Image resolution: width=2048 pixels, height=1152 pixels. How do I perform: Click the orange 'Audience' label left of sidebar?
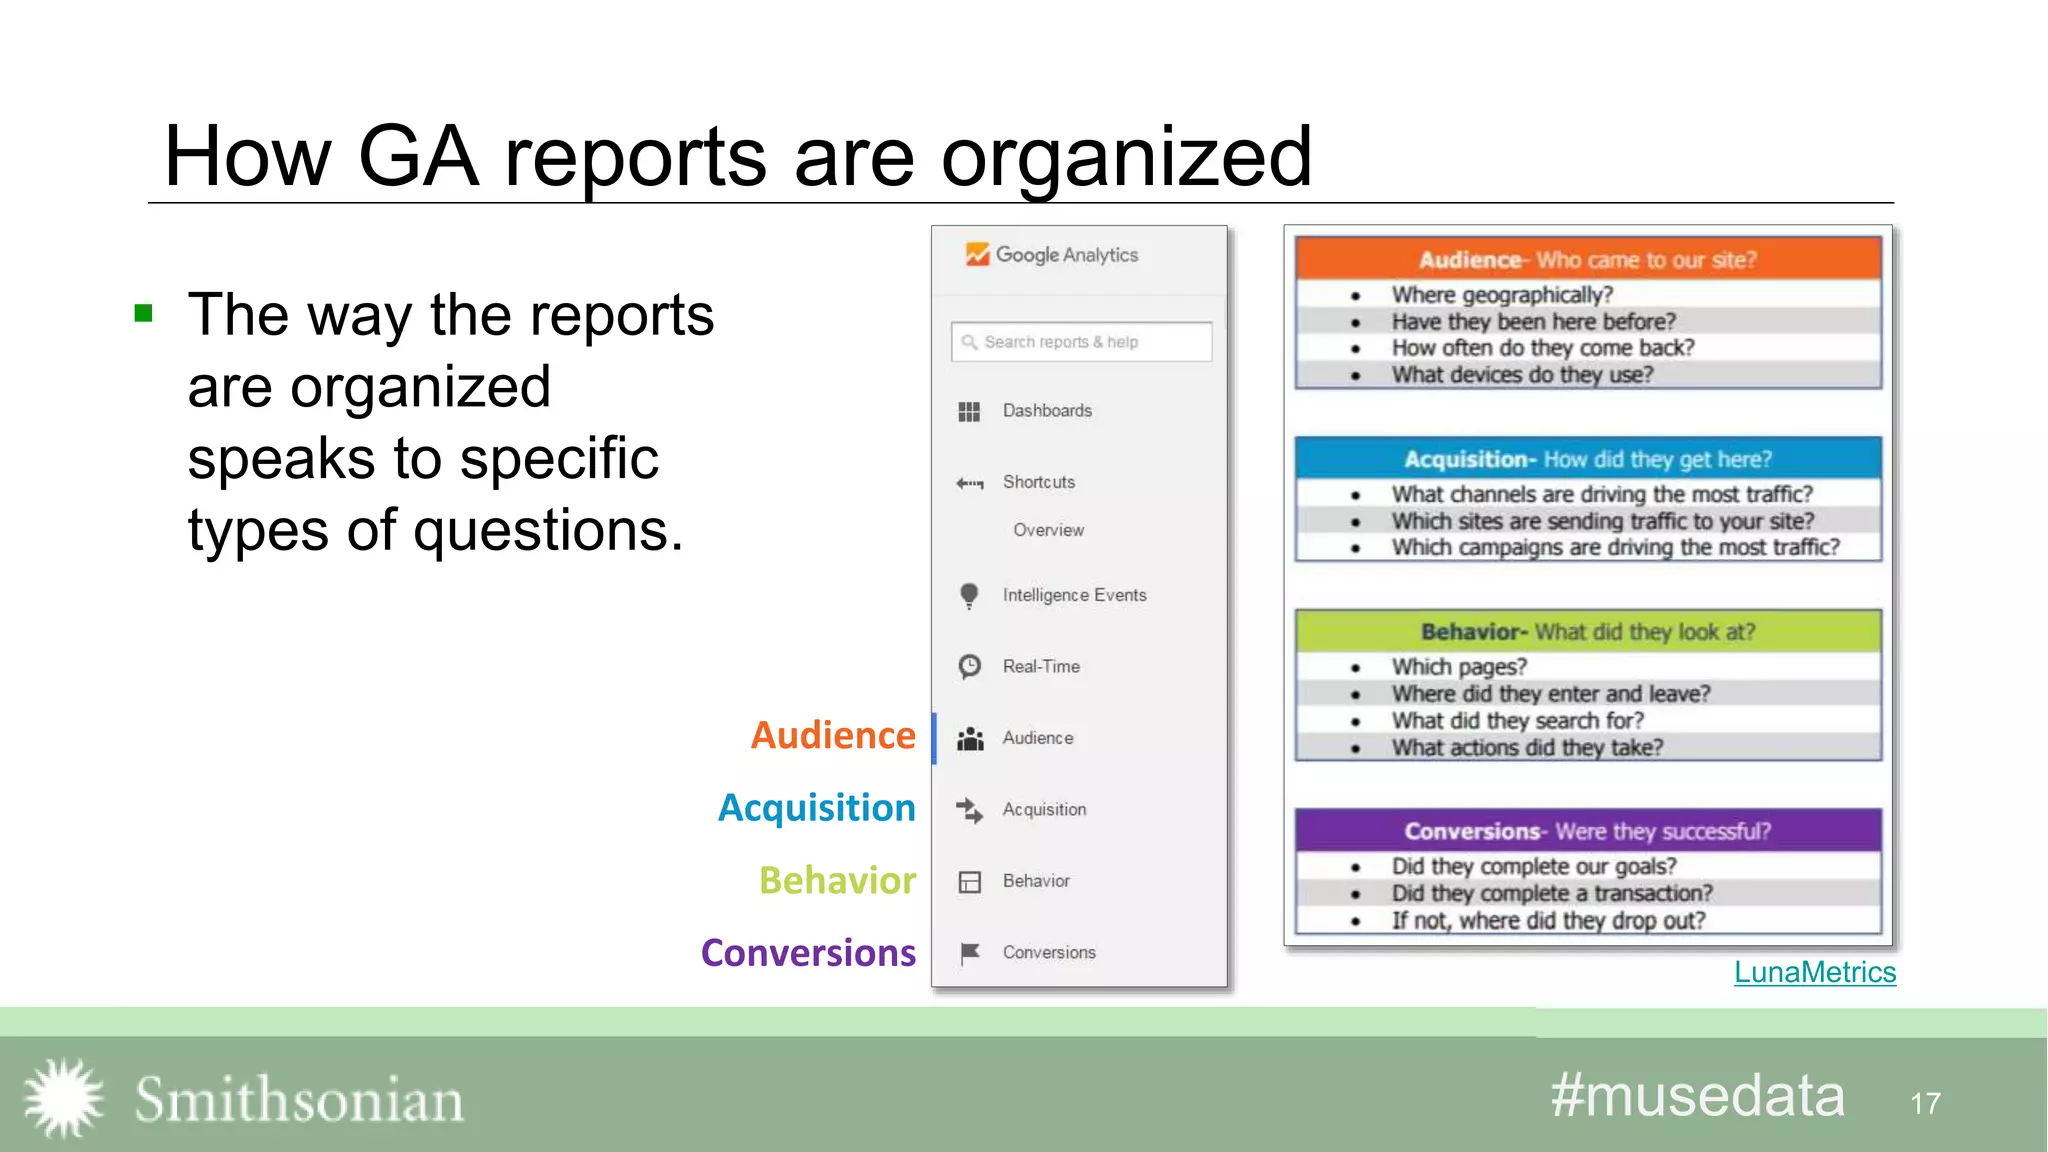tap(833, 735)
